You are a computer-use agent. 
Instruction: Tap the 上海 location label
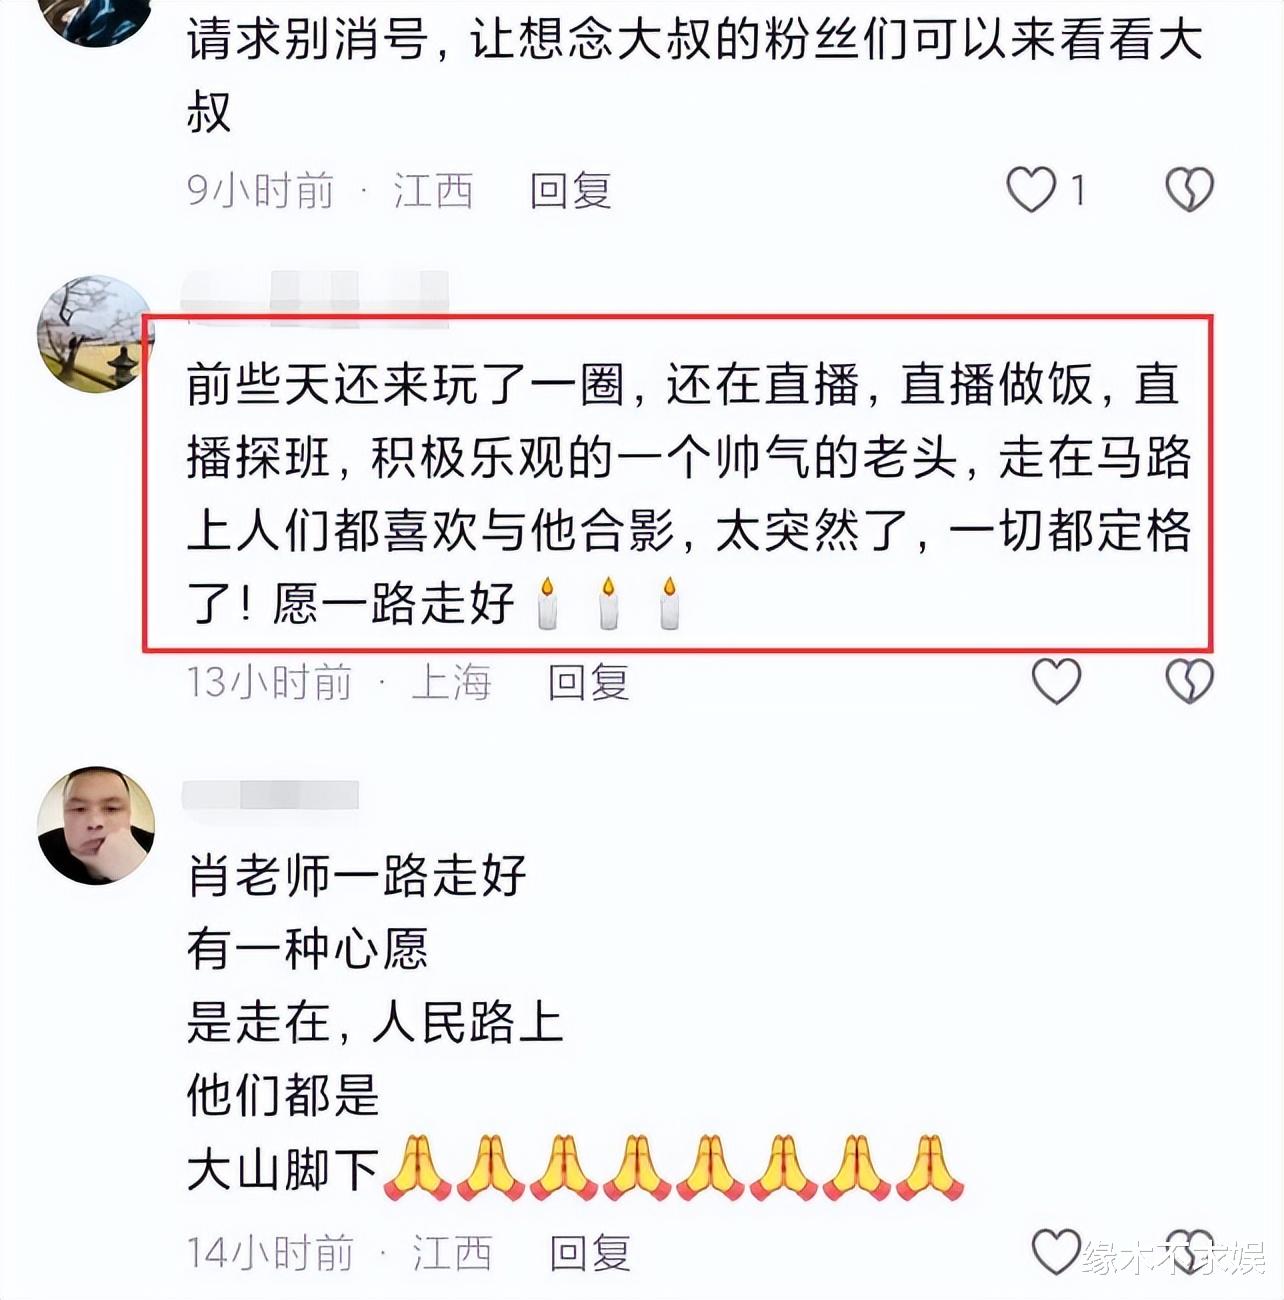(x=451, y=682)
